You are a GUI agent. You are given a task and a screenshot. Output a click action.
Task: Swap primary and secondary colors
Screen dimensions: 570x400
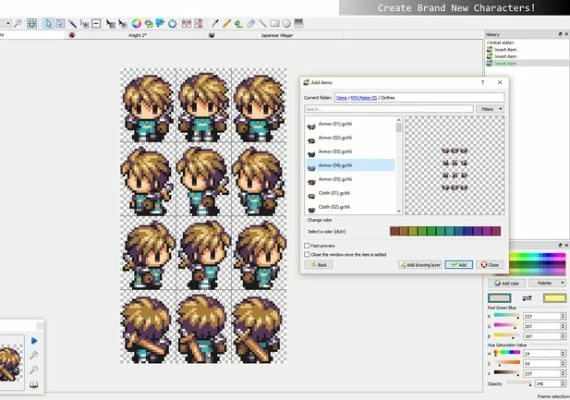[x=527, y=298]
